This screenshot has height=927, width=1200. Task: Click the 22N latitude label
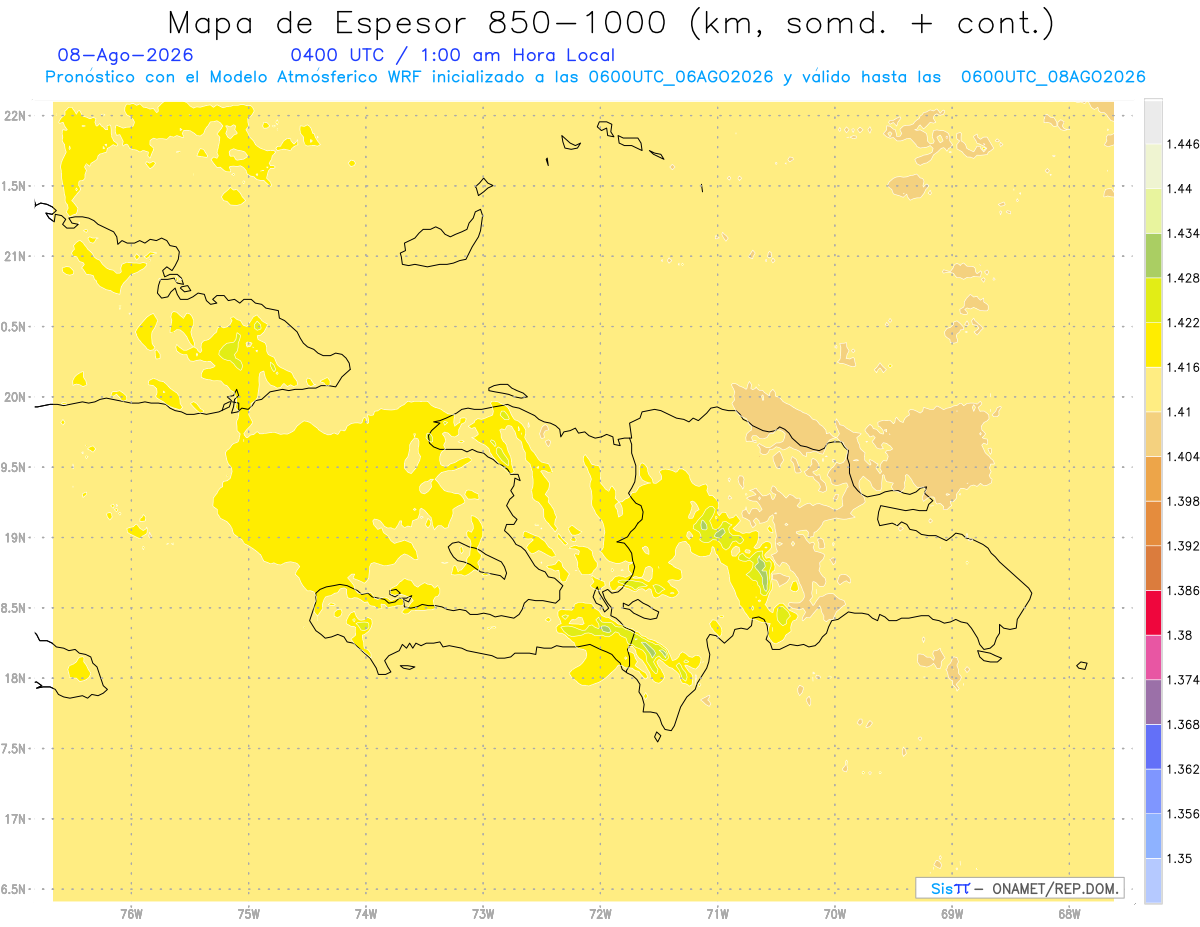tap(16, 116)
